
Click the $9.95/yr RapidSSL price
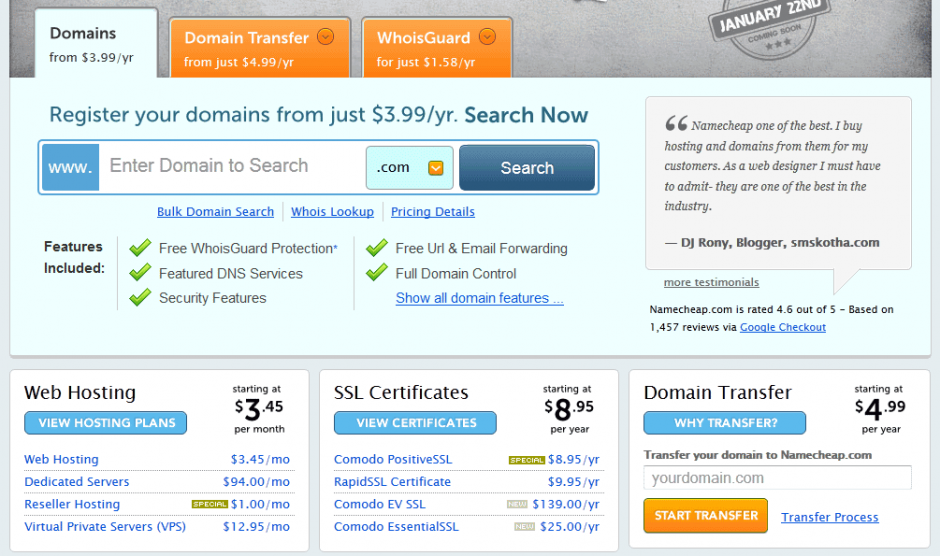(573, 482)
